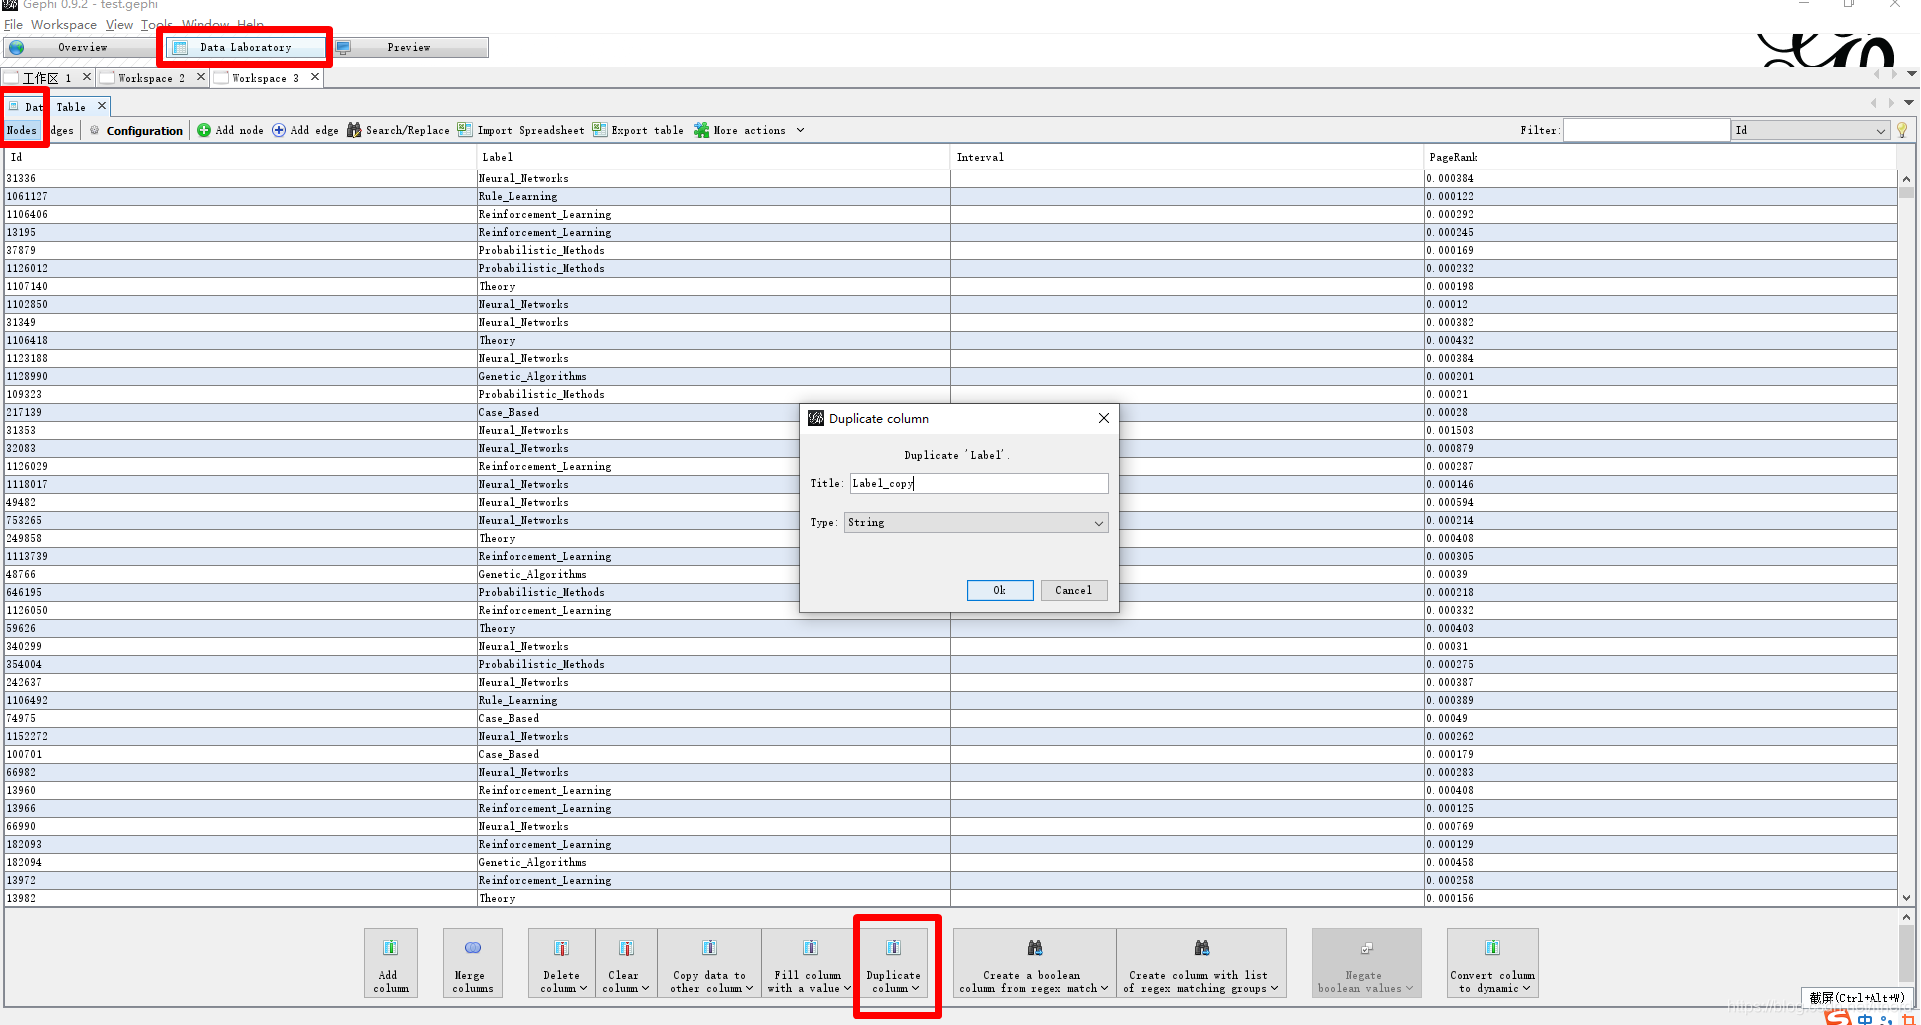Viewport: 1921px width, 1025px height.
Task: Click the lightbulb help icon
Action: [1902, 130]
